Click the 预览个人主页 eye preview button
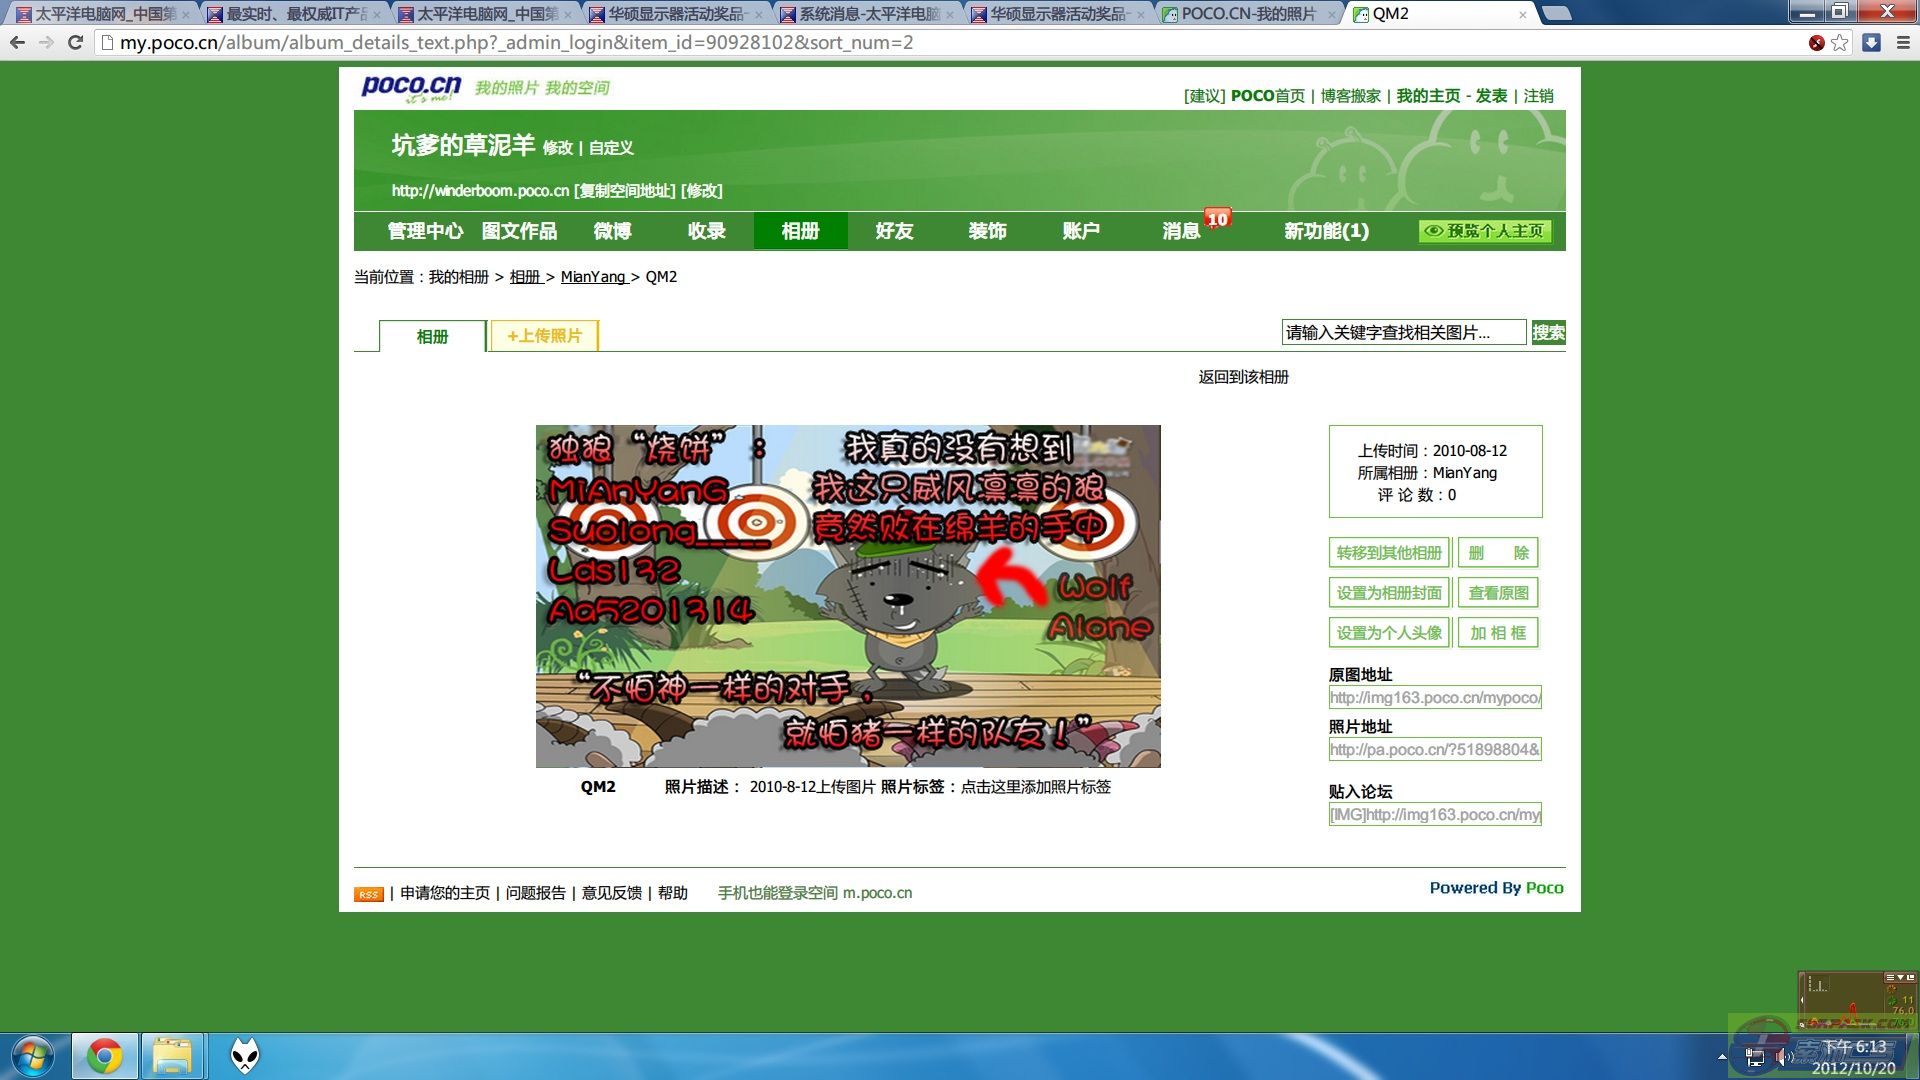The width and height of the screenshot is (1920, 1080). coord(1484,231)
